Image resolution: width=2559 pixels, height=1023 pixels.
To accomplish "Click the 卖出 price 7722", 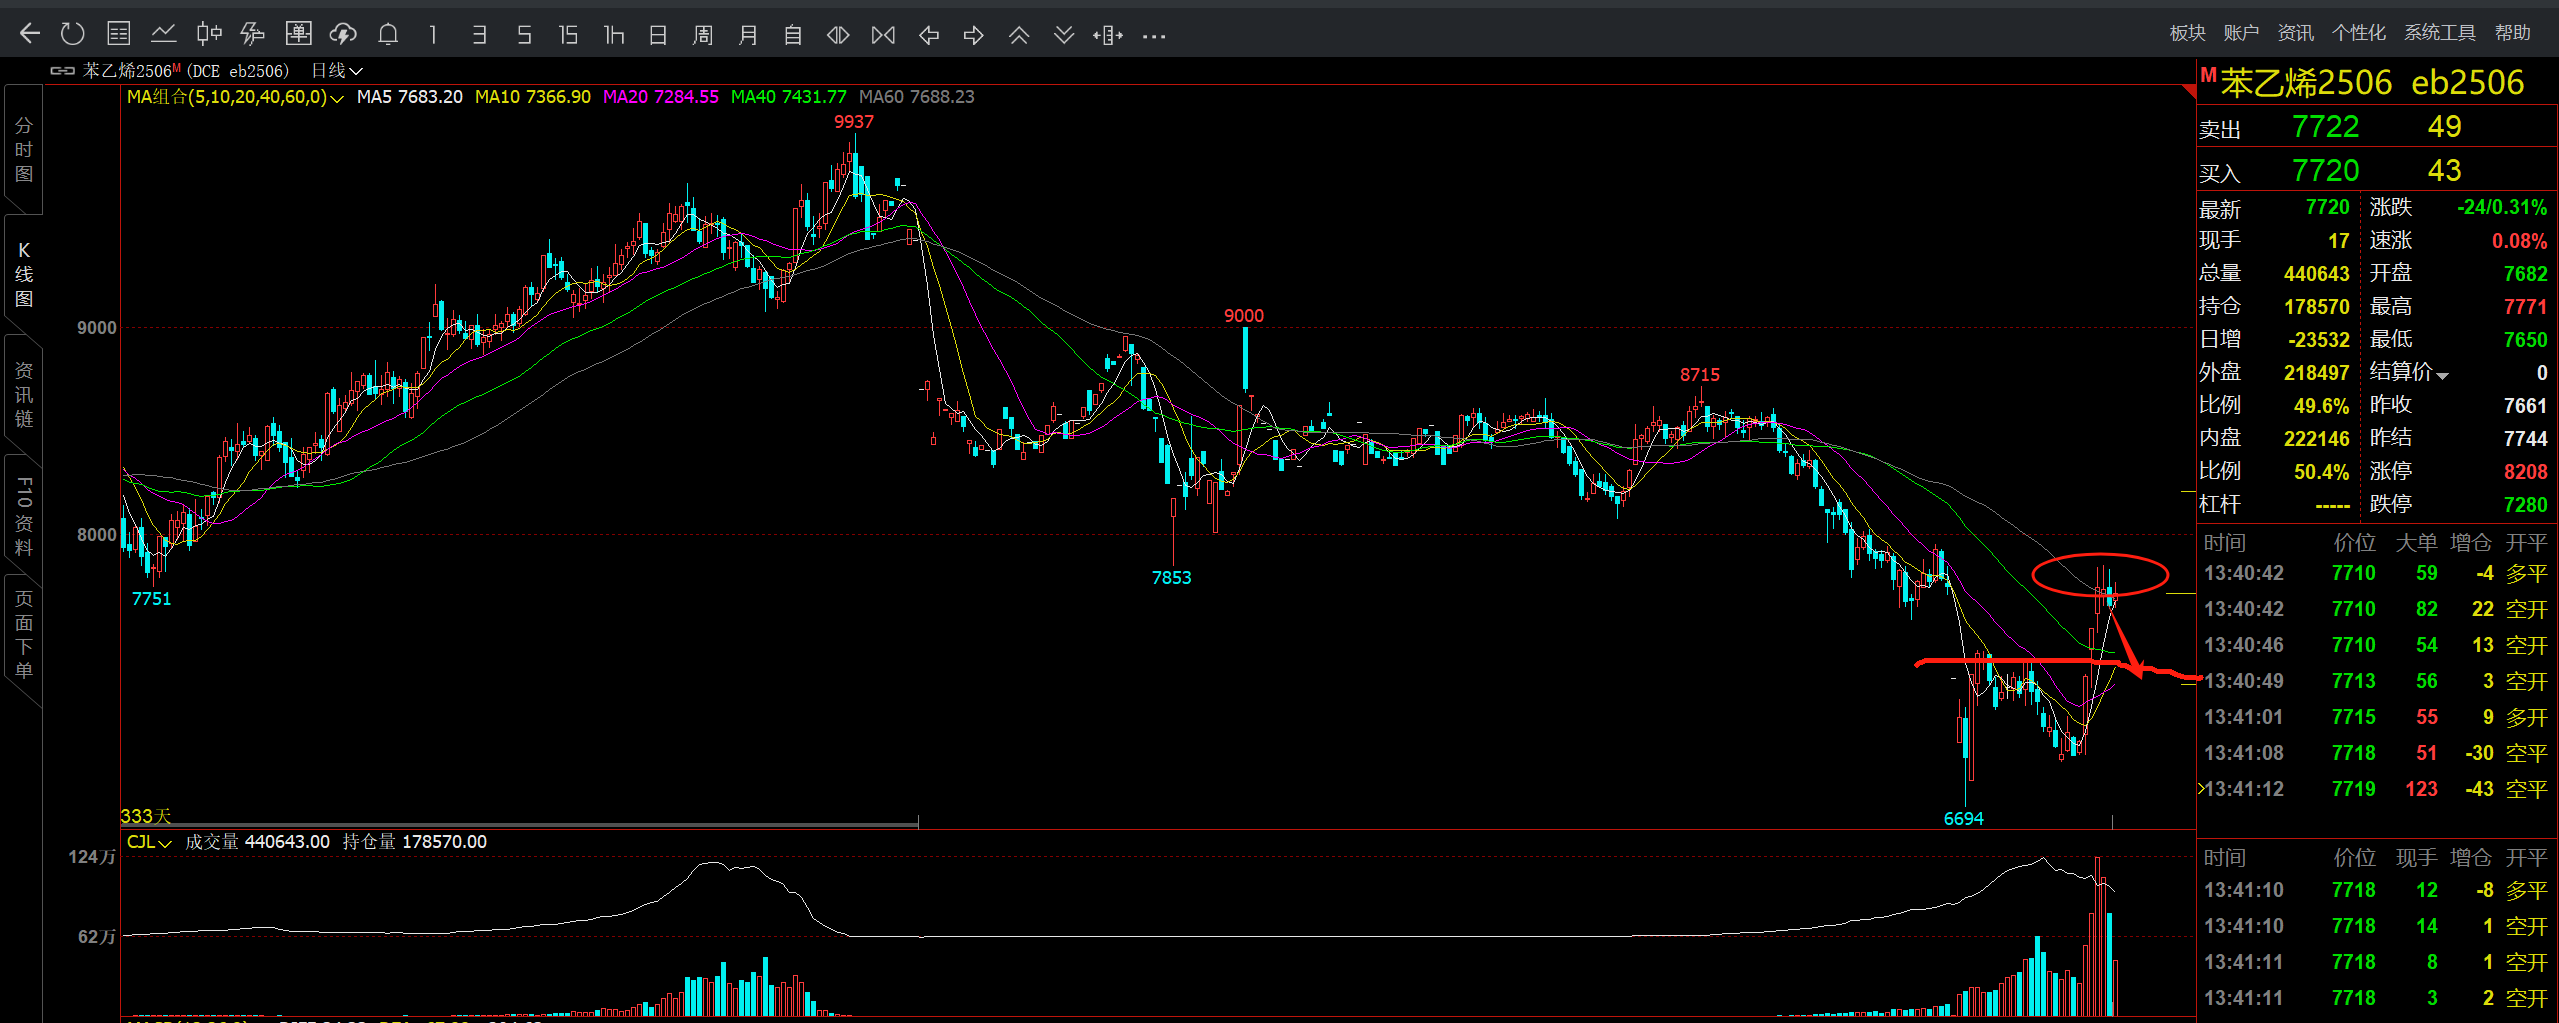I will 2325,127.
